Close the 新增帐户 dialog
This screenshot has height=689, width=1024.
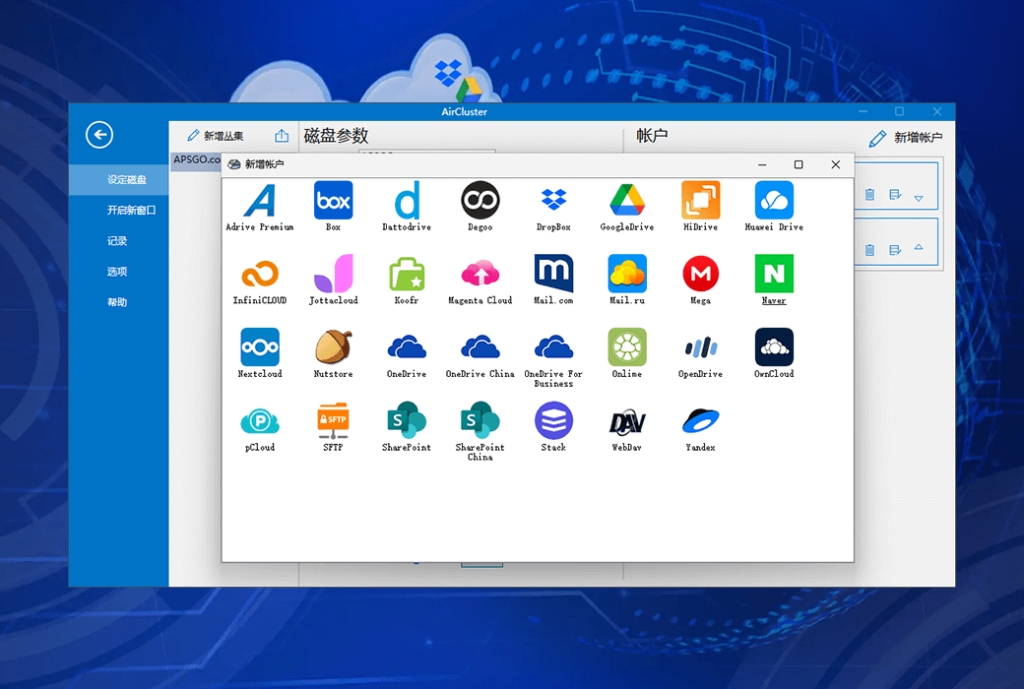click(835, 165)
